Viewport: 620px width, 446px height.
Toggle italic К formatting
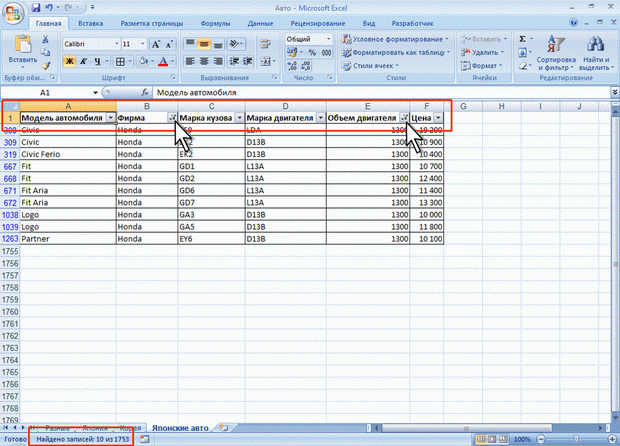click(x=83, y=61)
